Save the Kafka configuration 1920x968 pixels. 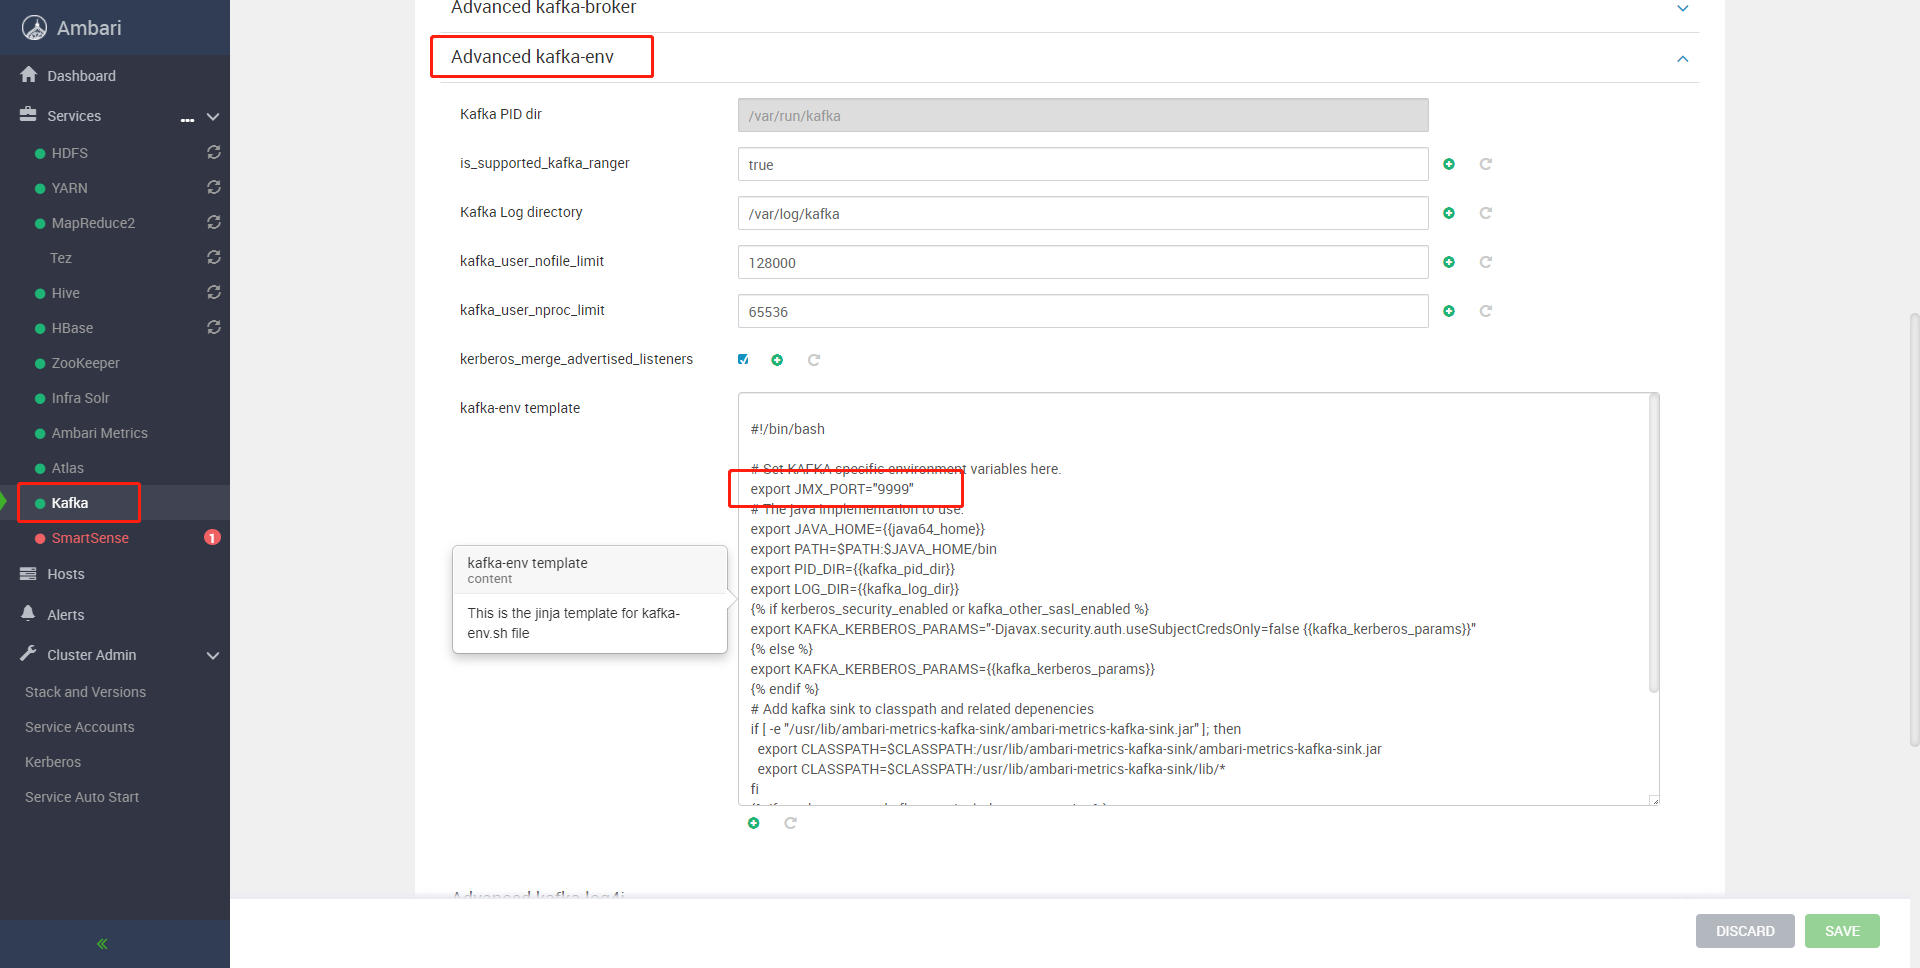click(1842, 931)
